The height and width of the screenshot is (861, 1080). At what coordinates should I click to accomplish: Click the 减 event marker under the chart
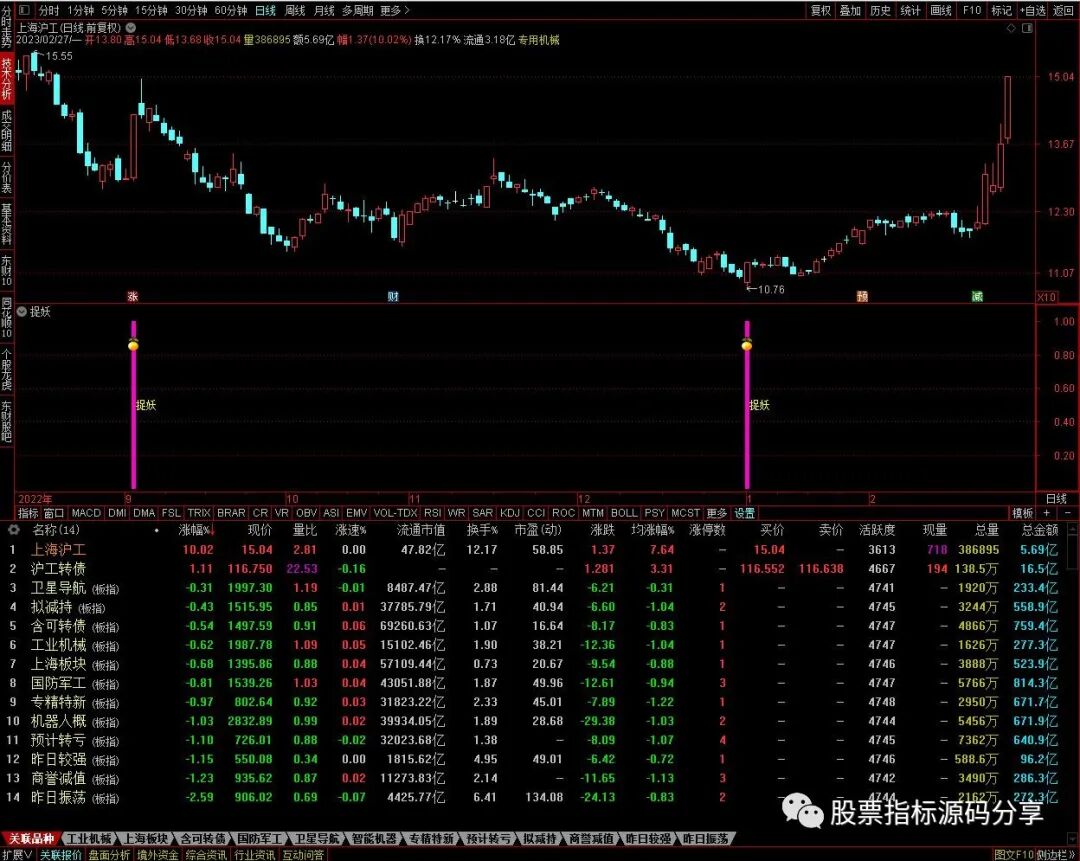(x=977, y=296)
